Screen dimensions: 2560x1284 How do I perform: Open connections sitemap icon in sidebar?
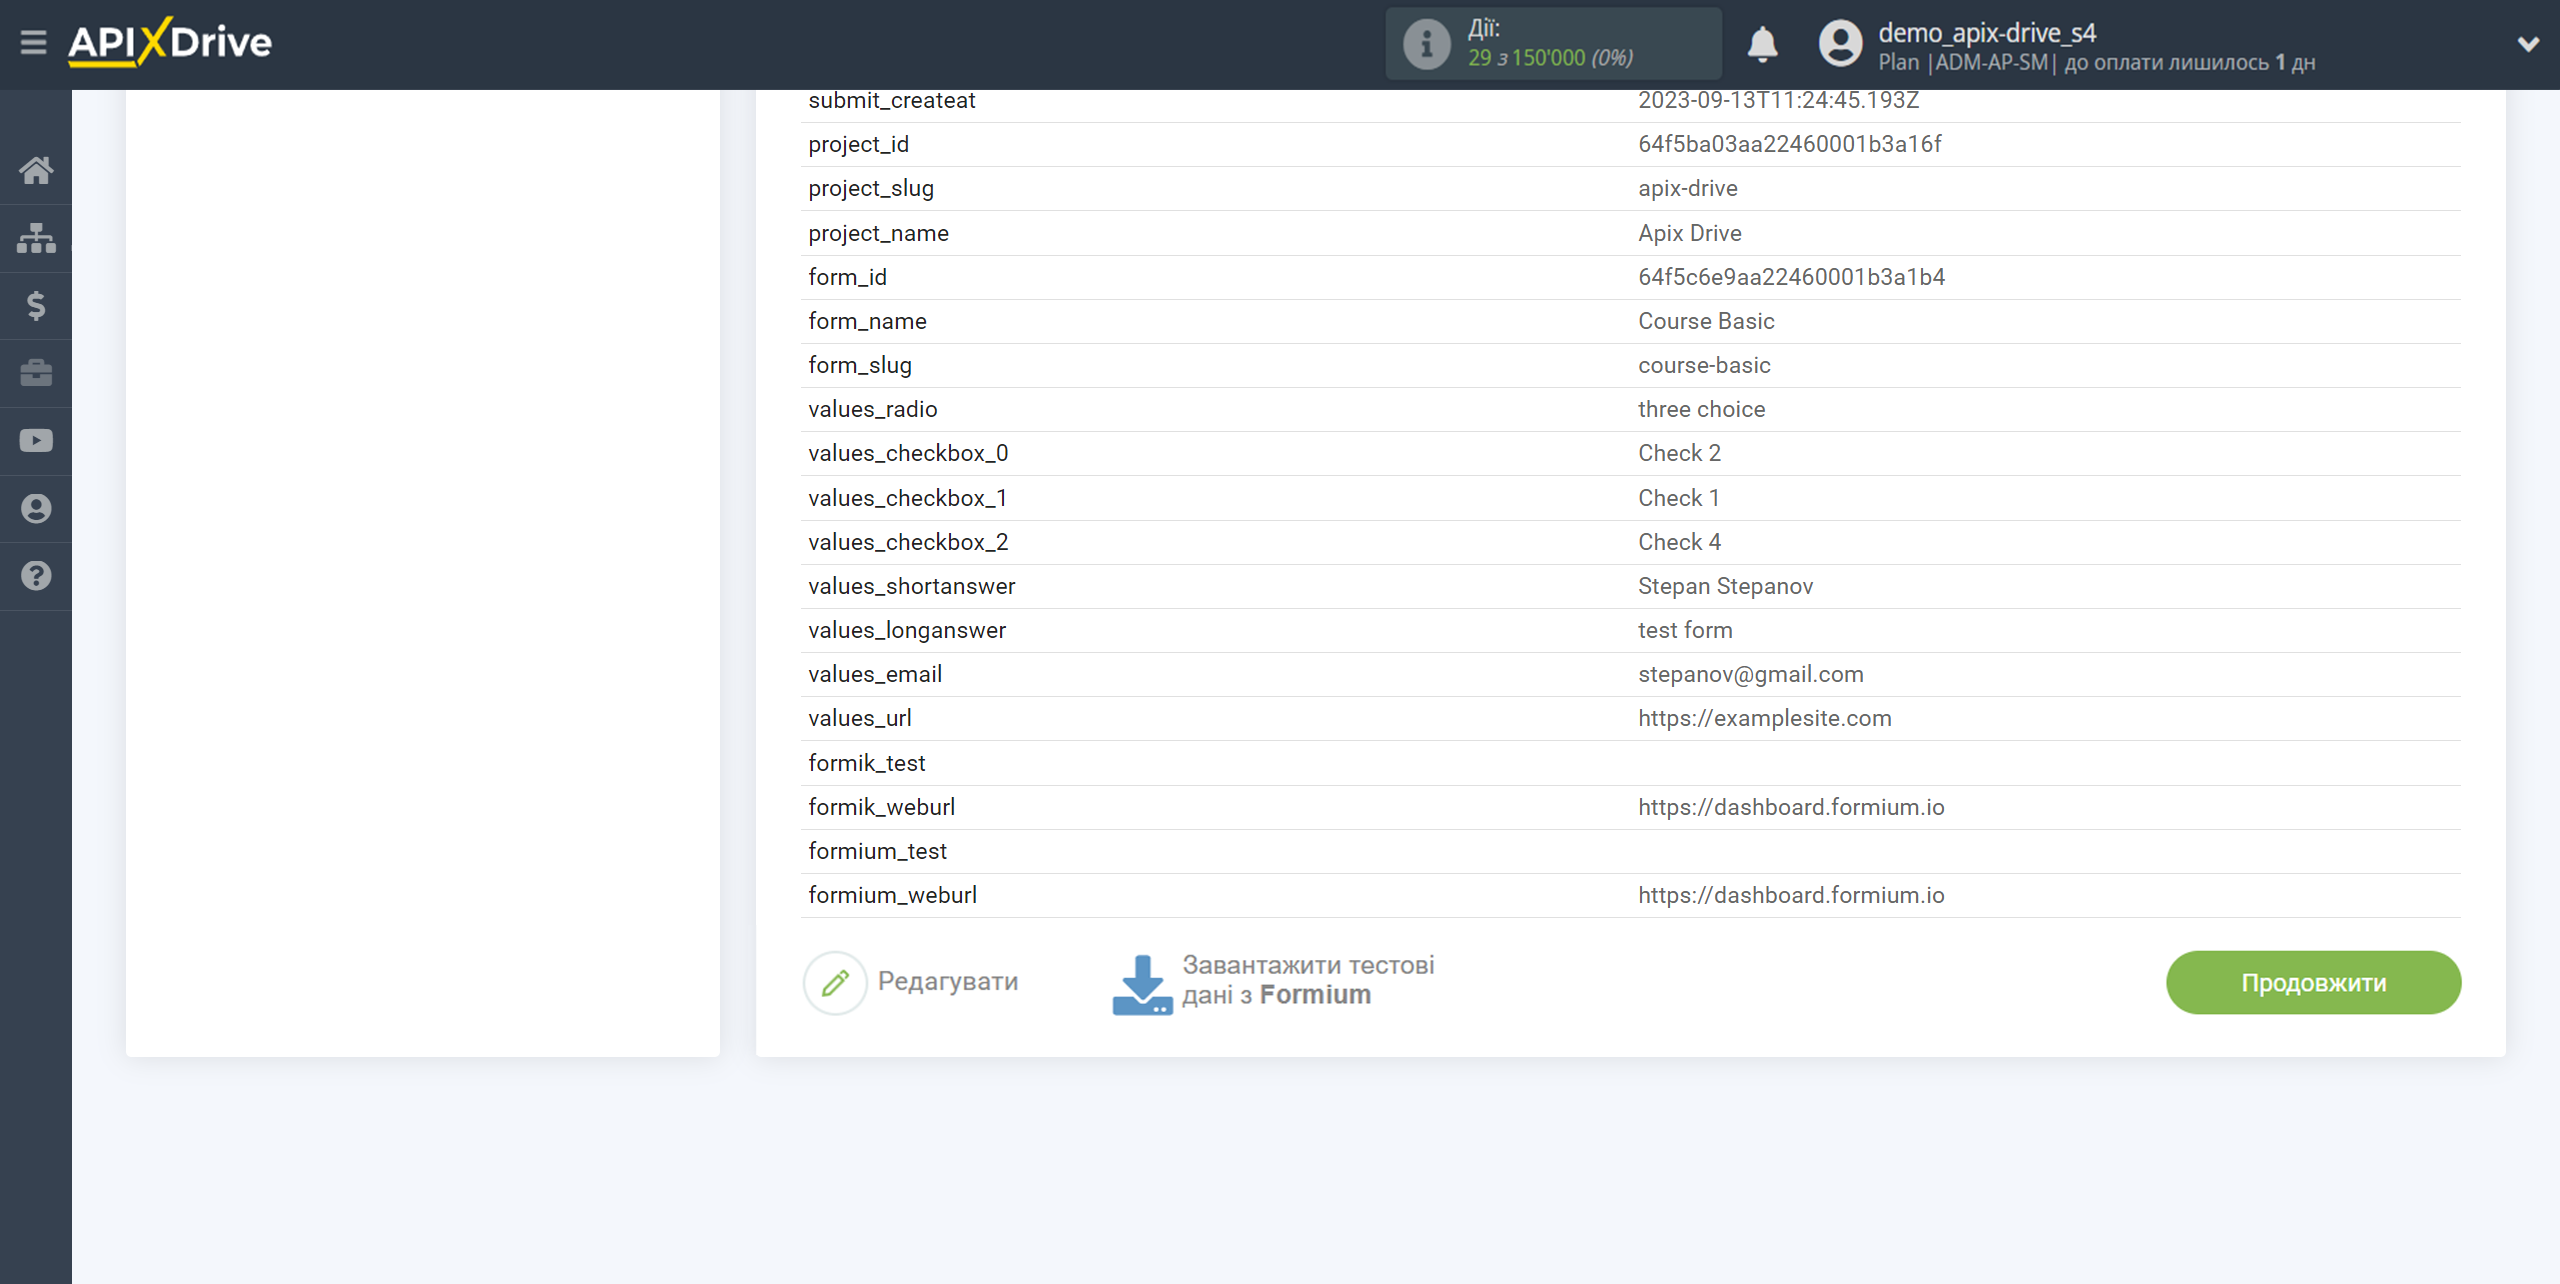point(36,238)
